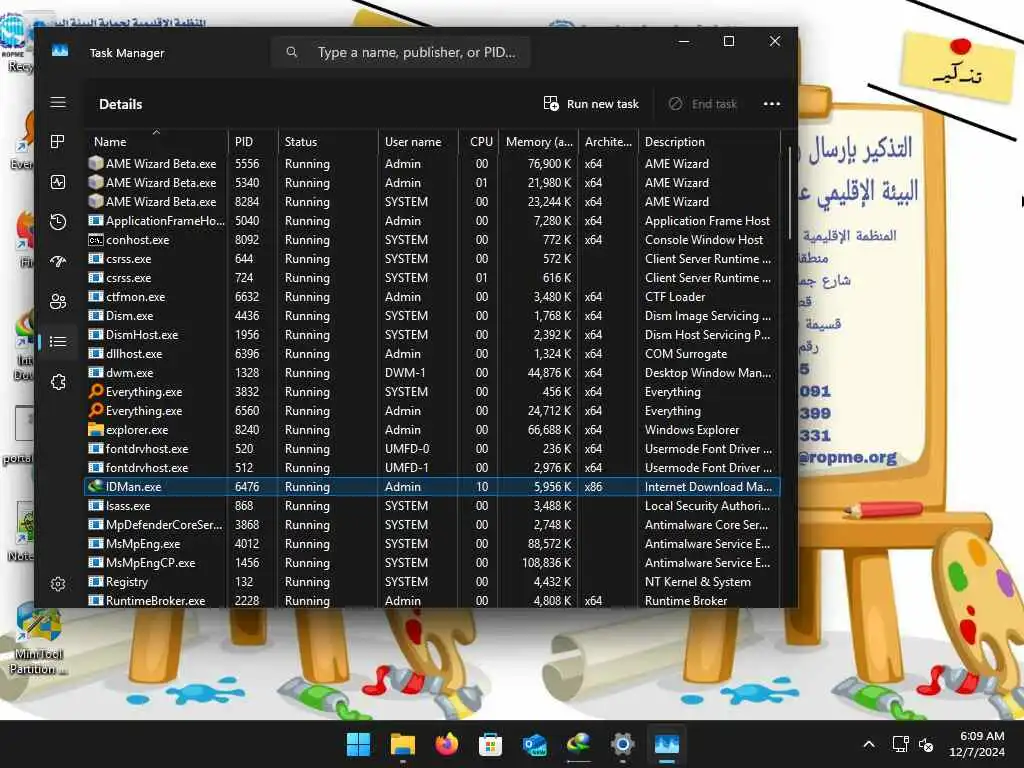Select the DismHost.exe process name
The width and height of the screenshot is (1024, 768).
142,335
